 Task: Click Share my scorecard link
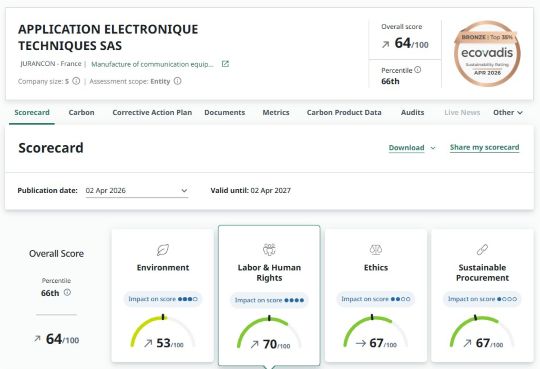point(484,147)
